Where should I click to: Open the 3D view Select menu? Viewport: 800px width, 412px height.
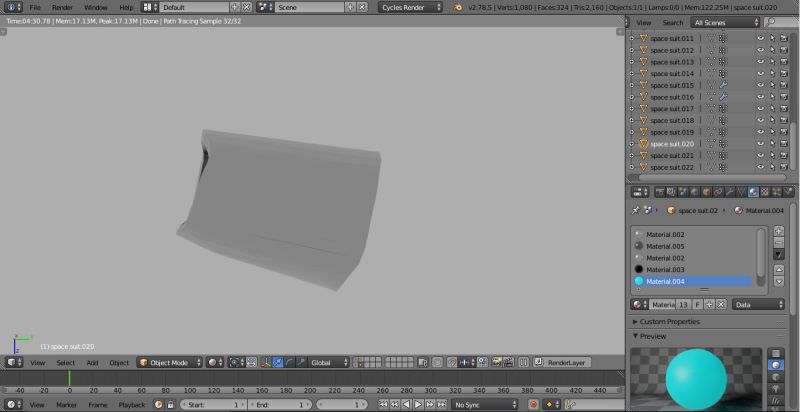click(65, 363)
